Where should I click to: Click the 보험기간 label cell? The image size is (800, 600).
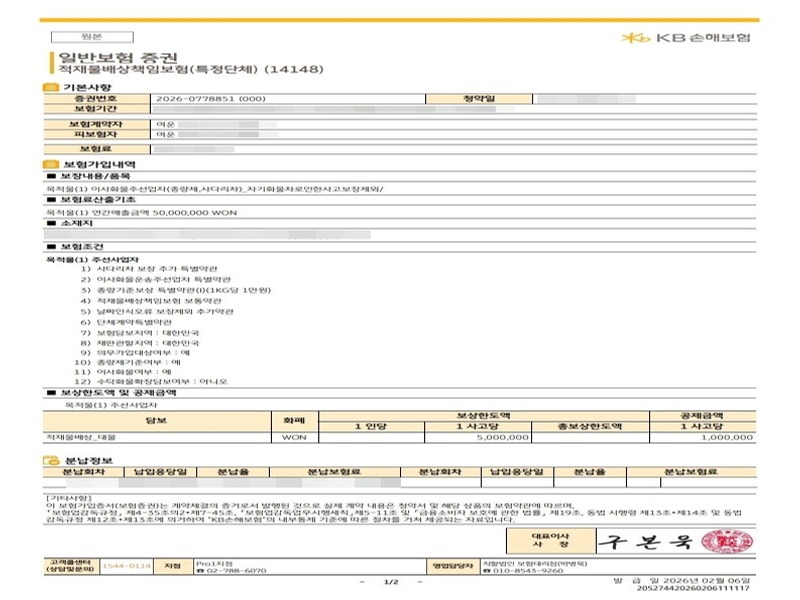click(97, 109)
